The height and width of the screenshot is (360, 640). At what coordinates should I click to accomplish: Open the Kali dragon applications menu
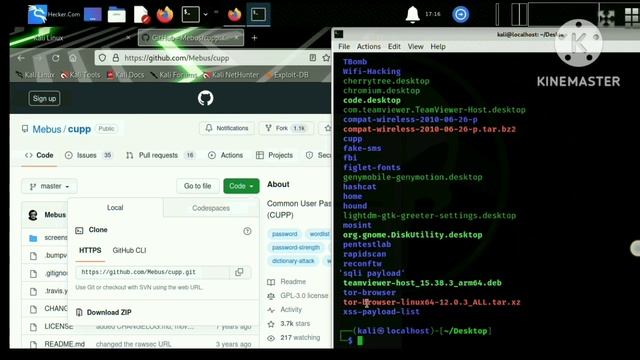point(37,14)
